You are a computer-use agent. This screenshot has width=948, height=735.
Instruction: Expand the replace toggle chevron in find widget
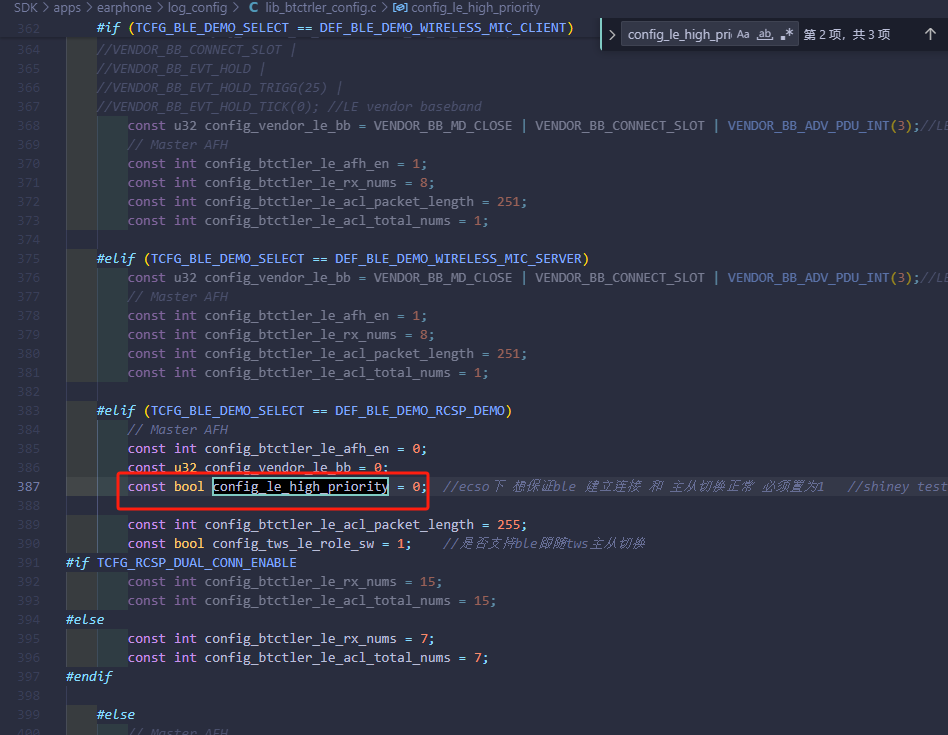[x=612, y=34]
